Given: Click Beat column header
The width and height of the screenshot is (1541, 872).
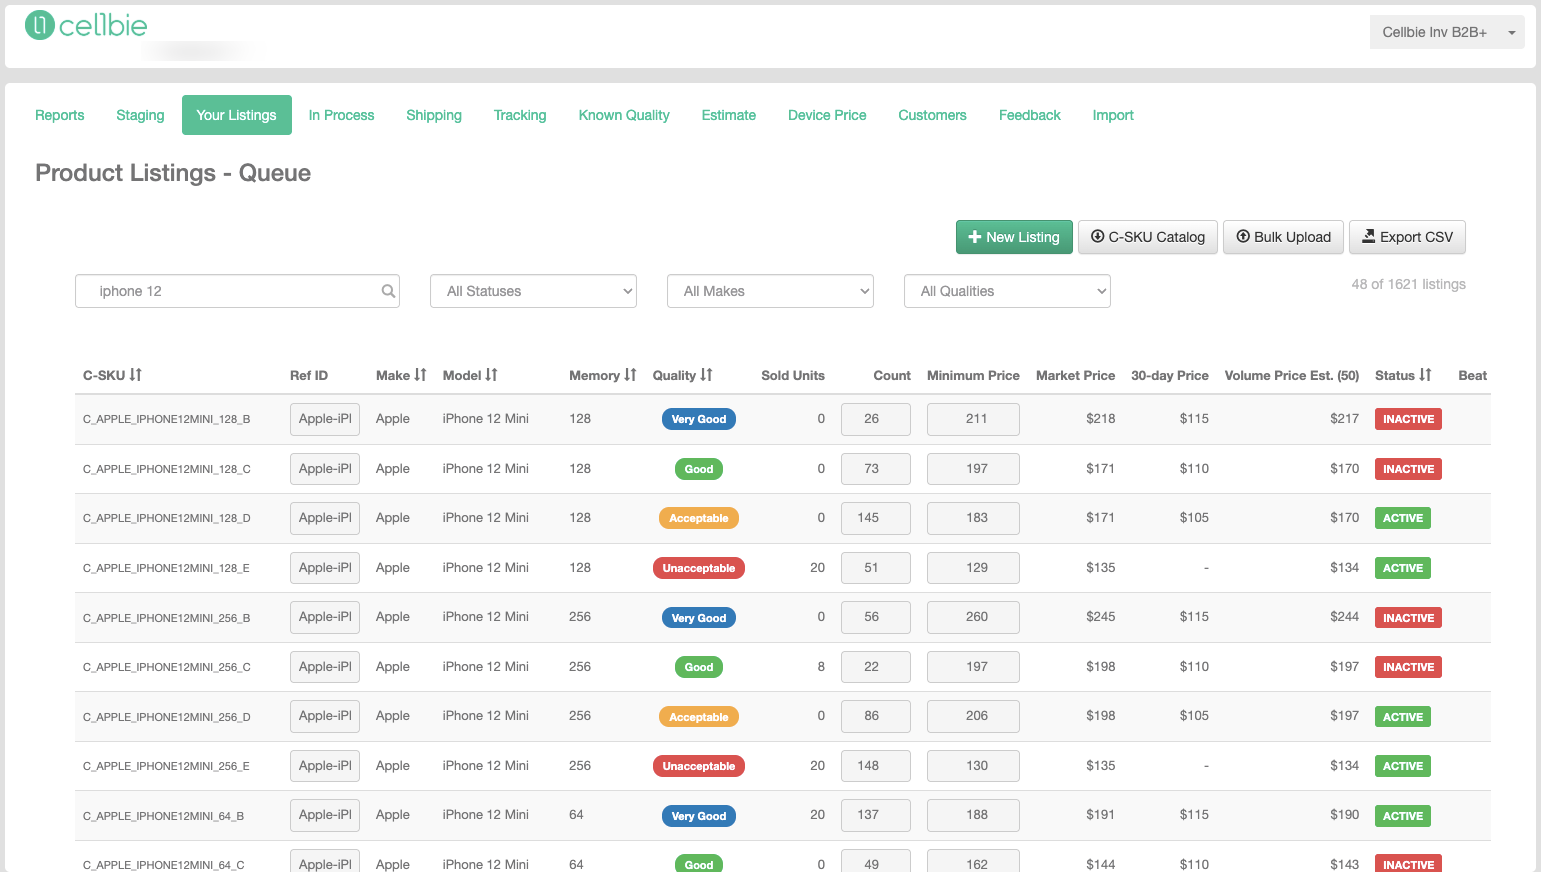Looking at the screenshot, I should pyautogui.click(x=1472, y=376).
